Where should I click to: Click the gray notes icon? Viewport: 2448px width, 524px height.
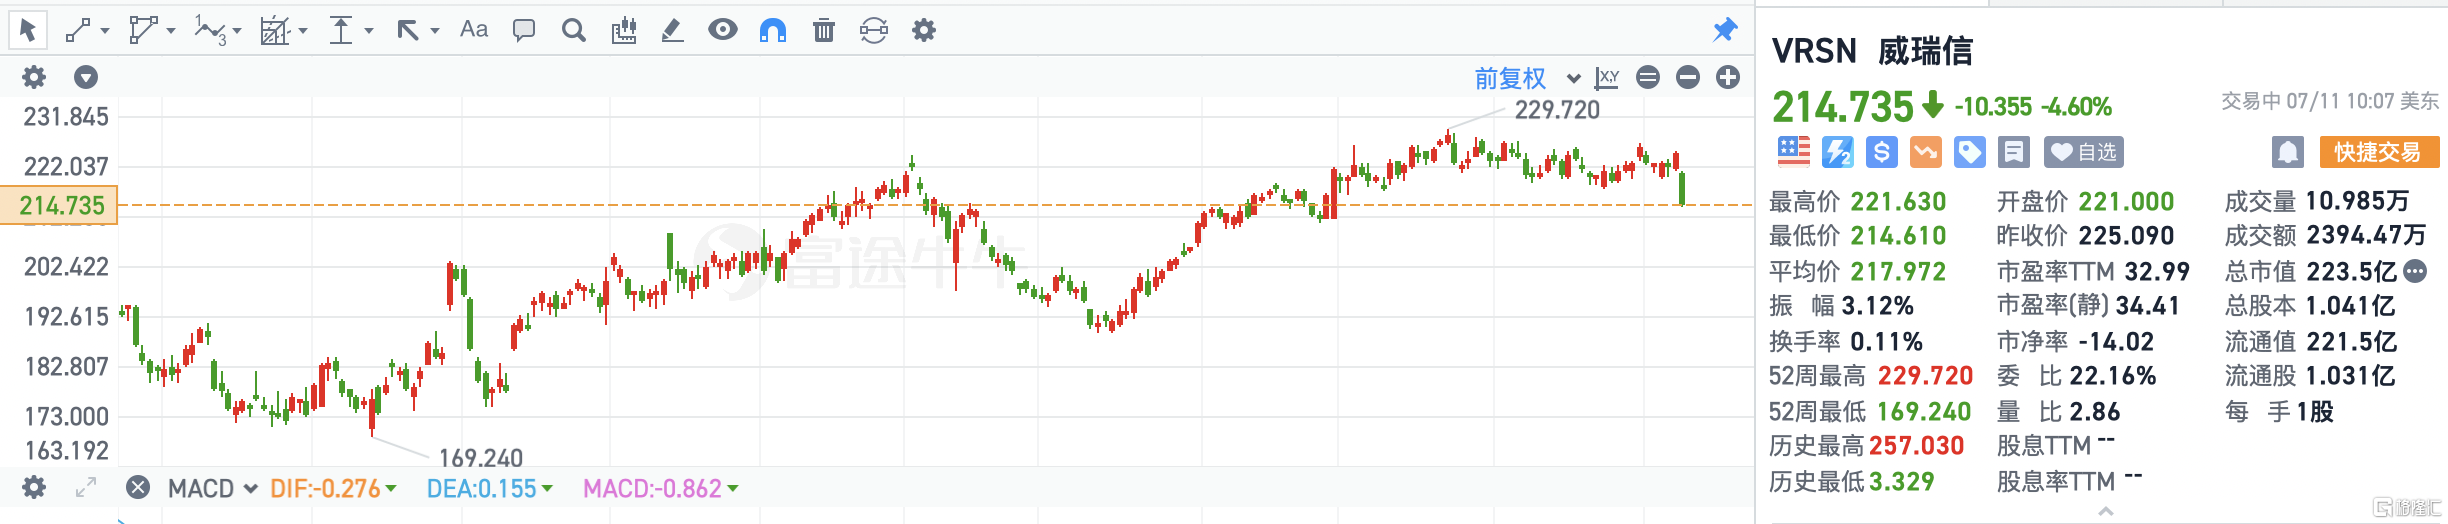click(2014, 152)
